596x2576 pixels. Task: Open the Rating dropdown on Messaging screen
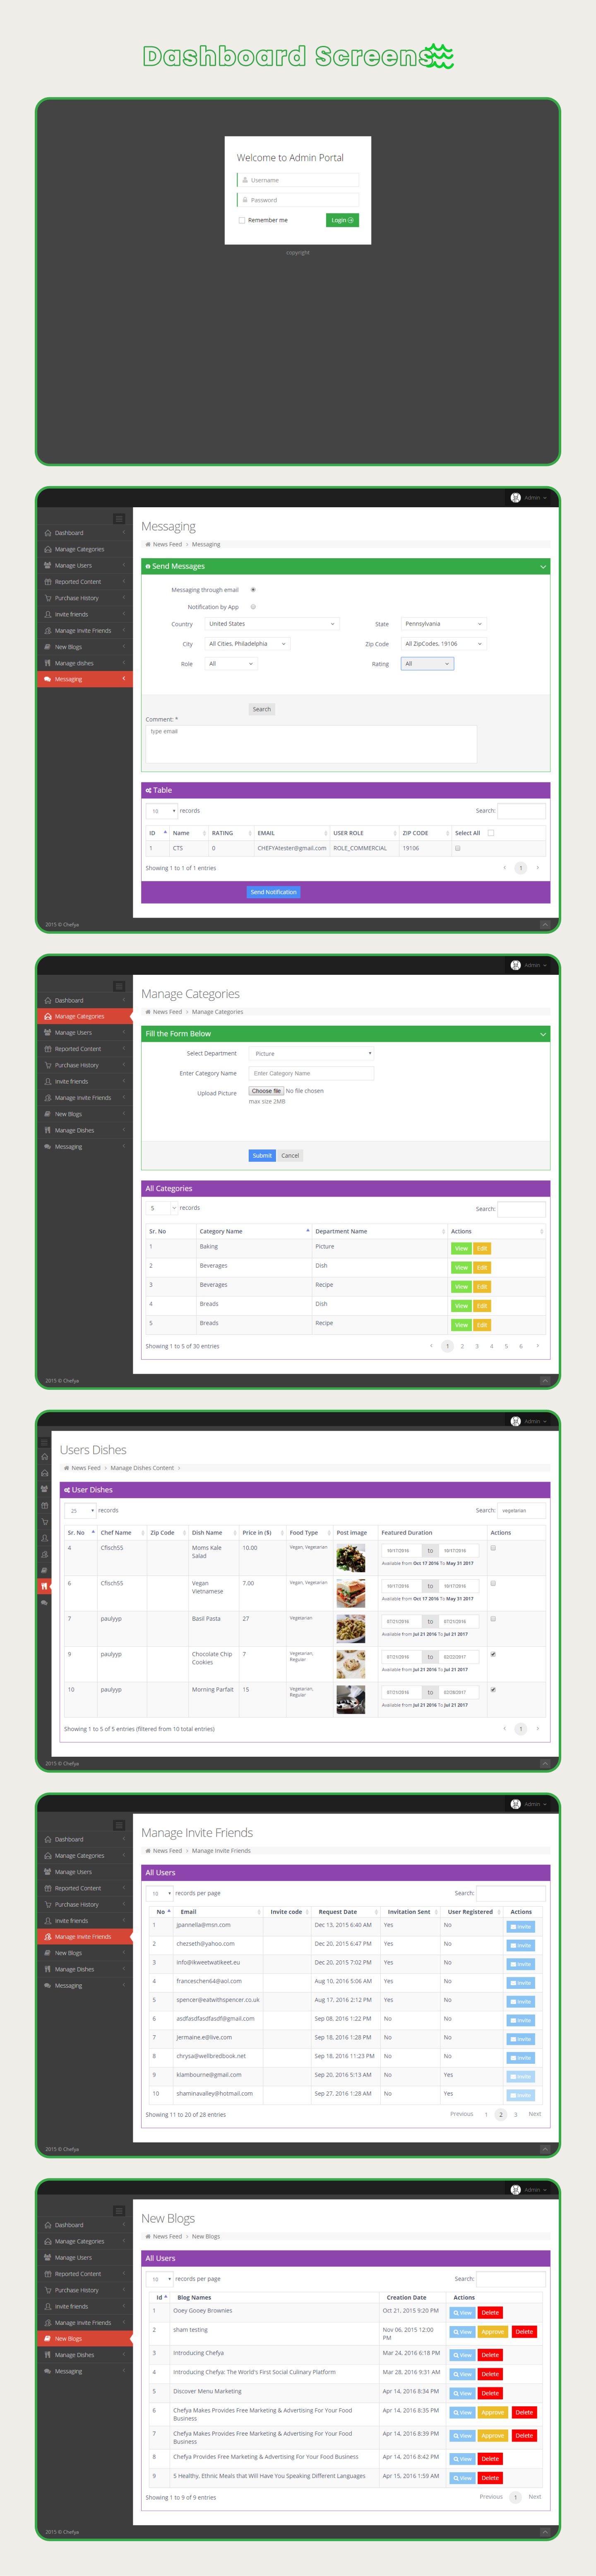(427, 664)
